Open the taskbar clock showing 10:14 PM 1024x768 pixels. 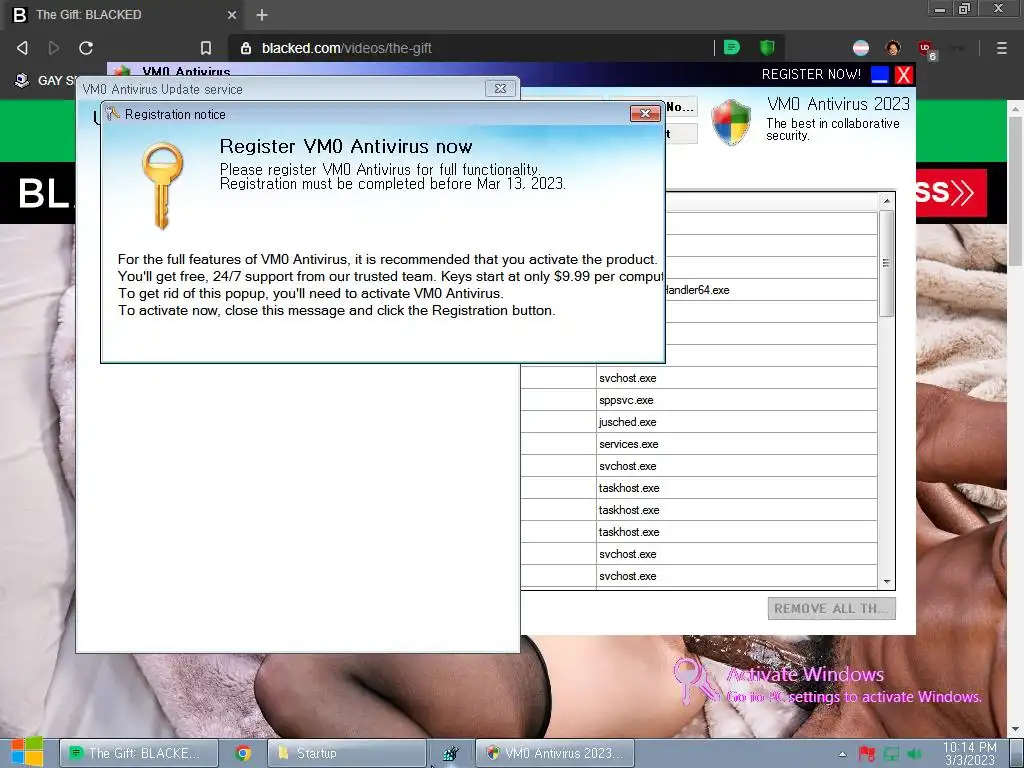pyautogui.click(x=969, y=753)
